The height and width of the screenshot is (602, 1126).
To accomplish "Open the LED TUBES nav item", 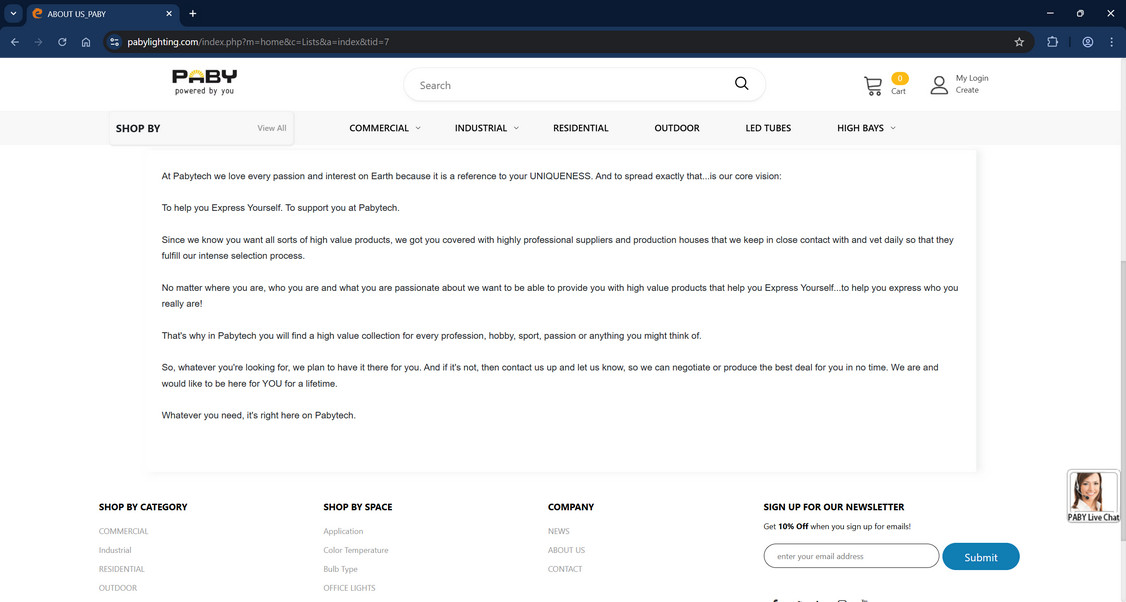I will [x=768, y=128].
